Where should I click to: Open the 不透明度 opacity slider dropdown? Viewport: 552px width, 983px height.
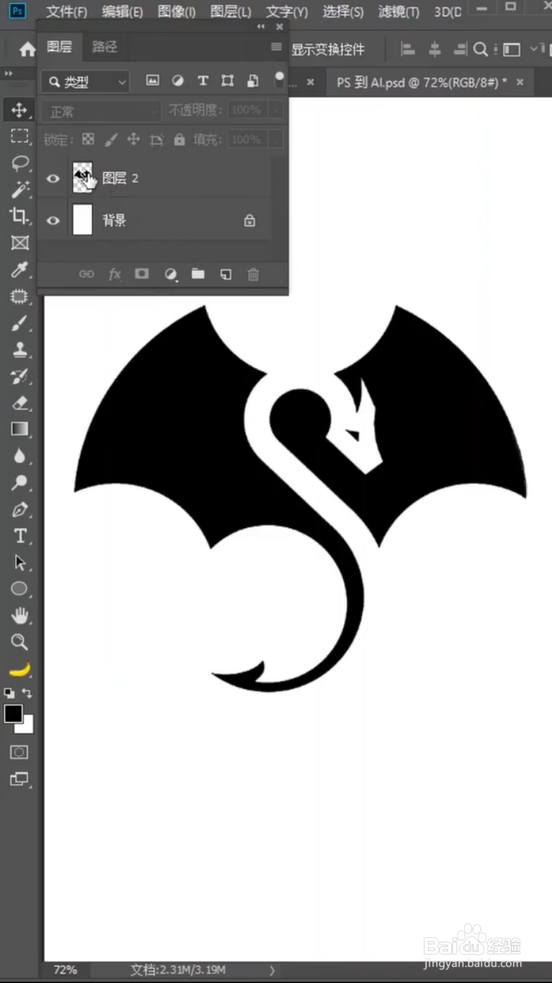275,110
